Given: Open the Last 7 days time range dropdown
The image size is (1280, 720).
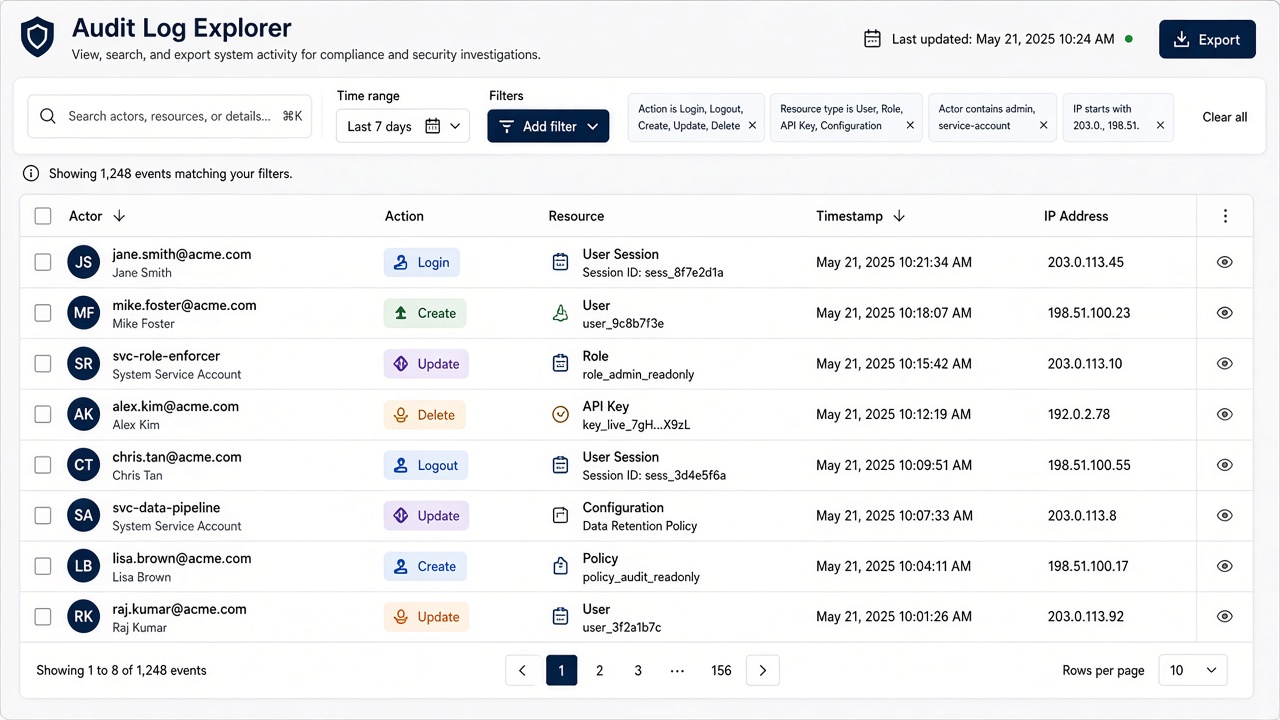Looking at the screenshot, I should coord(403,126).
